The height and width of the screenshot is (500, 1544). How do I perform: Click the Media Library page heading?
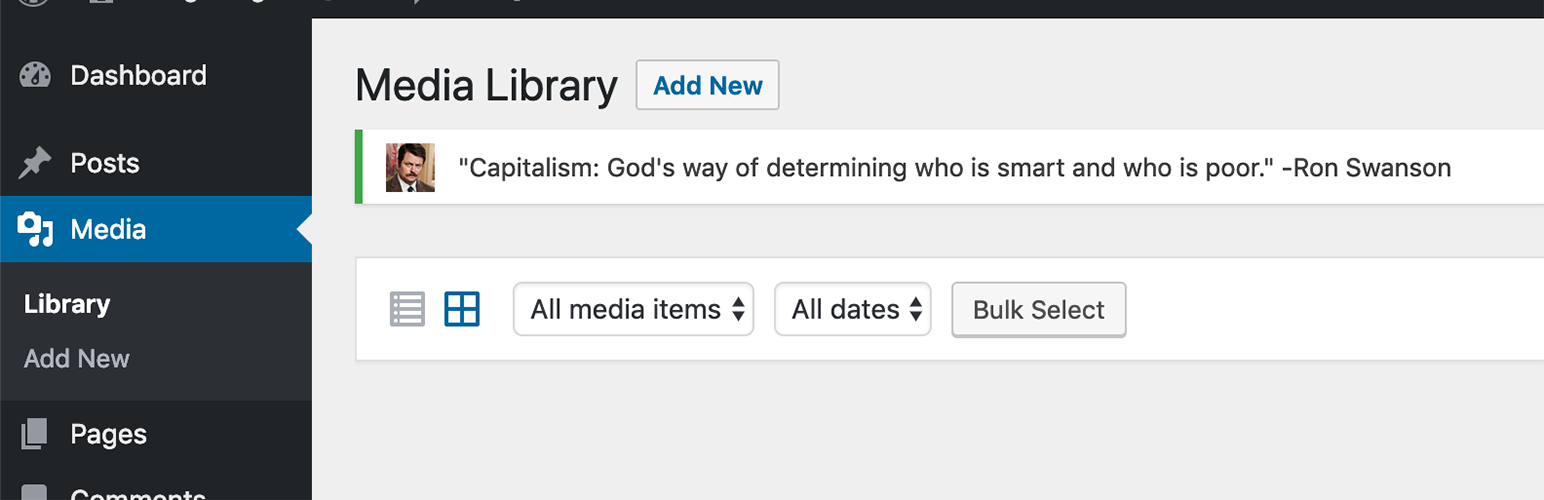(486, 86)
